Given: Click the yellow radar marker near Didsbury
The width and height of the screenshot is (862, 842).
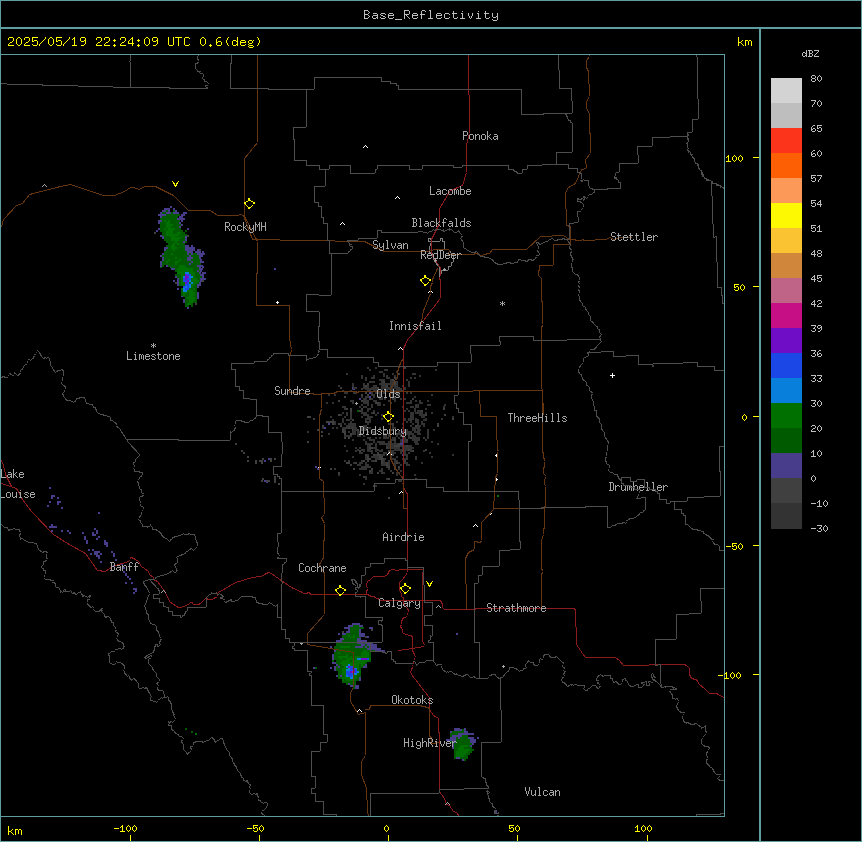Looking at the screenshot, I should point(388,417).
